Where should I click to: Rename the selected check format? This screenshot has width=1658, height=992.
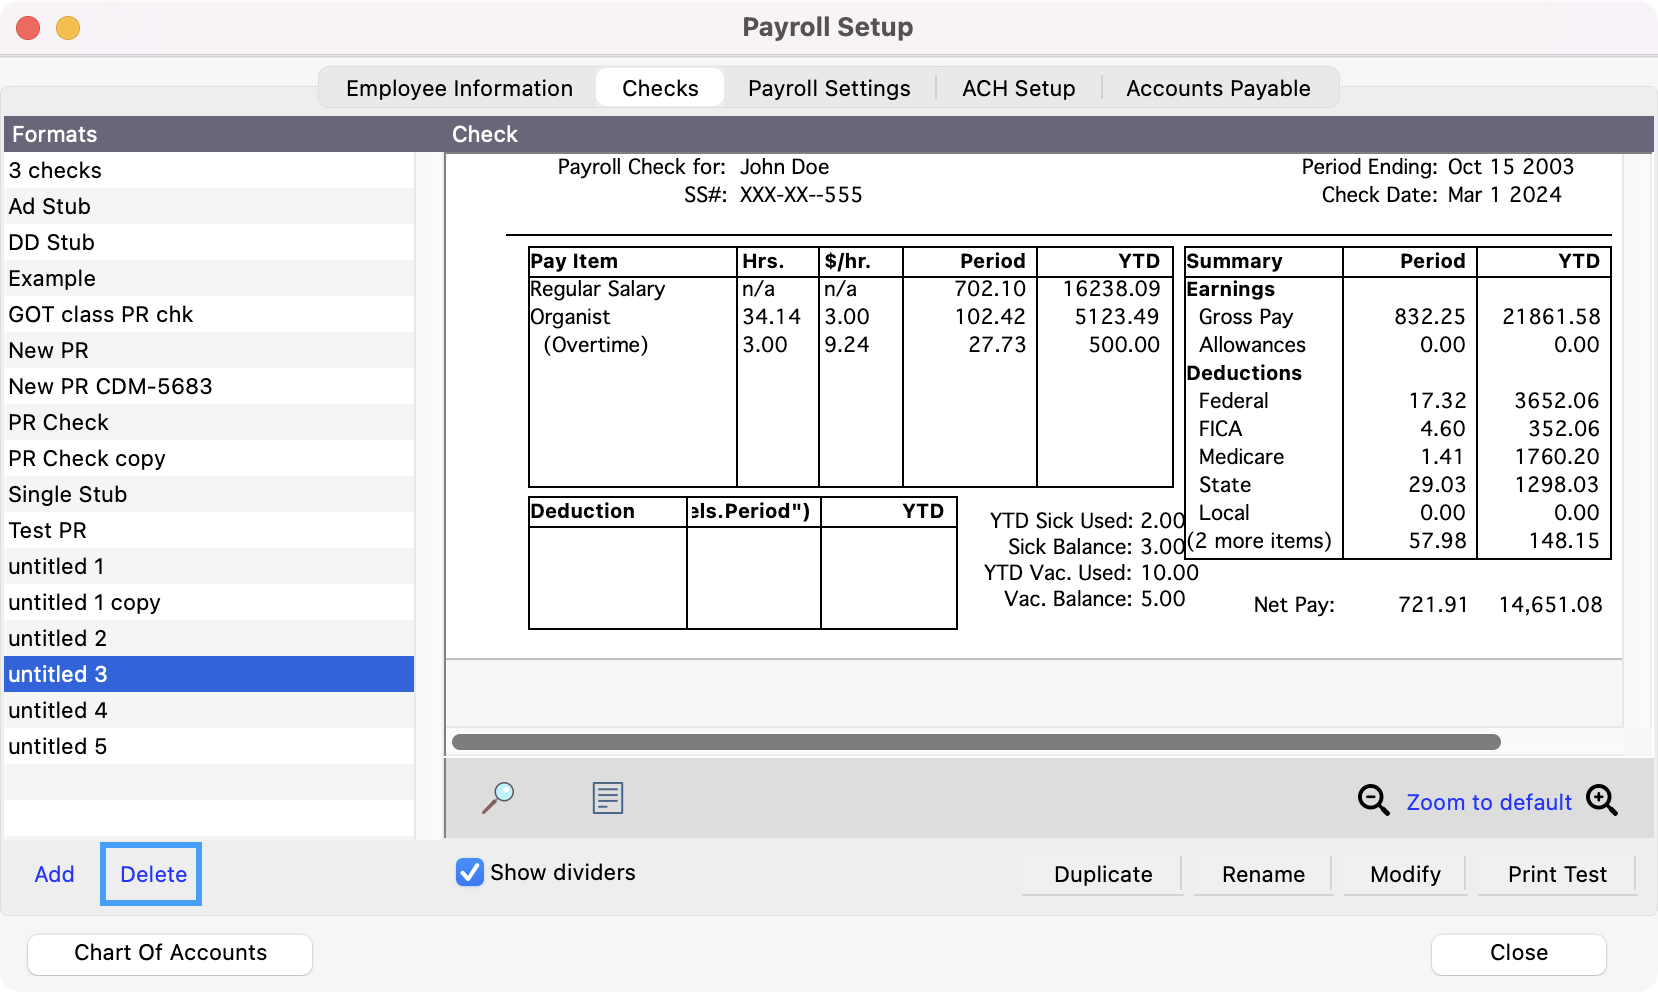click(x=1262, y=875)
